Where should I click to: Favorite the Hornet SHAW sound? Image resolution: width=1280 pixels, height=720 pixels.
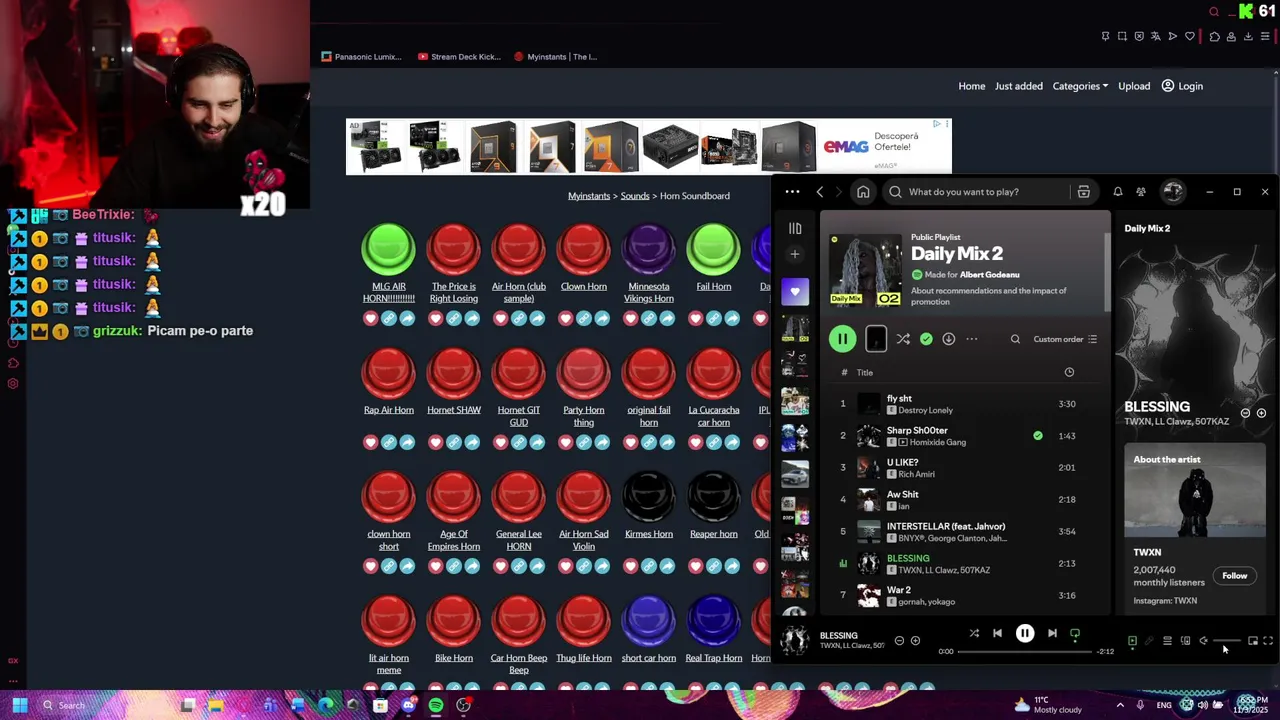pyautogui.click(x=436, y=442)
